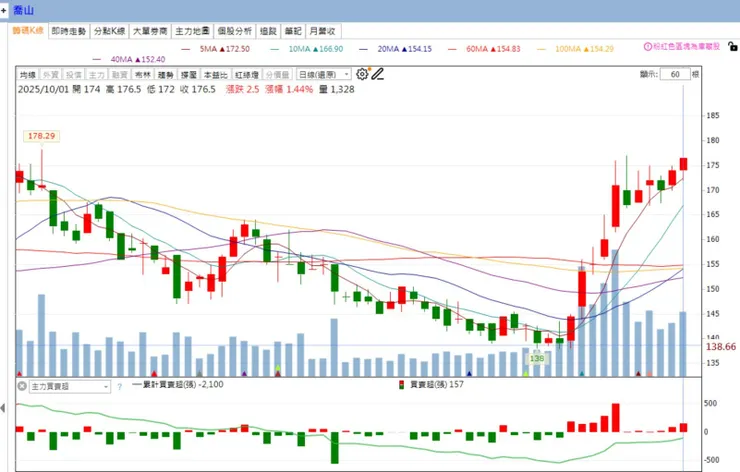
Task: Switch to the 籌碼K線 tab
Action: 28,31
